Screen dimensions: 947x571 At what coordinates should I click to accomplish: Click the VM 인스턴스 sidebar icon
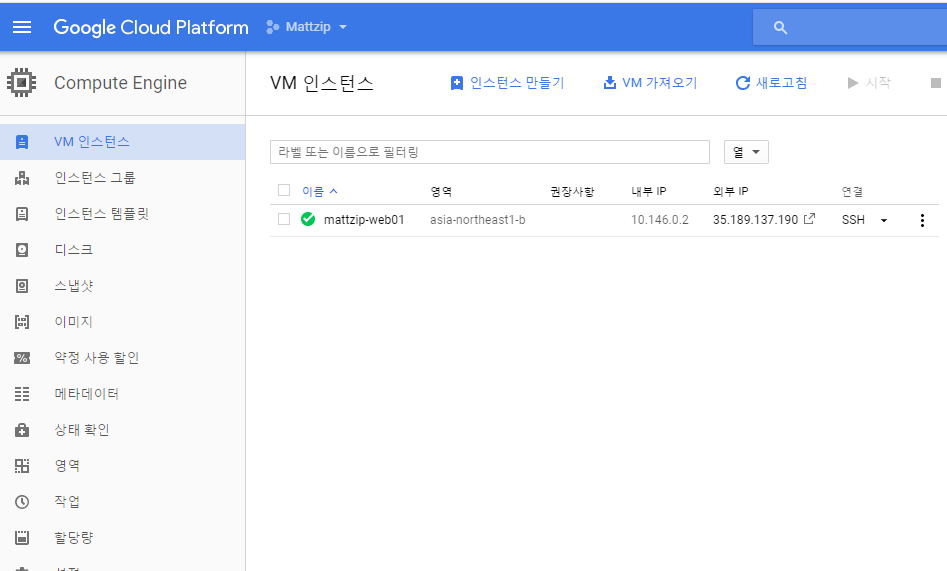tap(22, 142)
